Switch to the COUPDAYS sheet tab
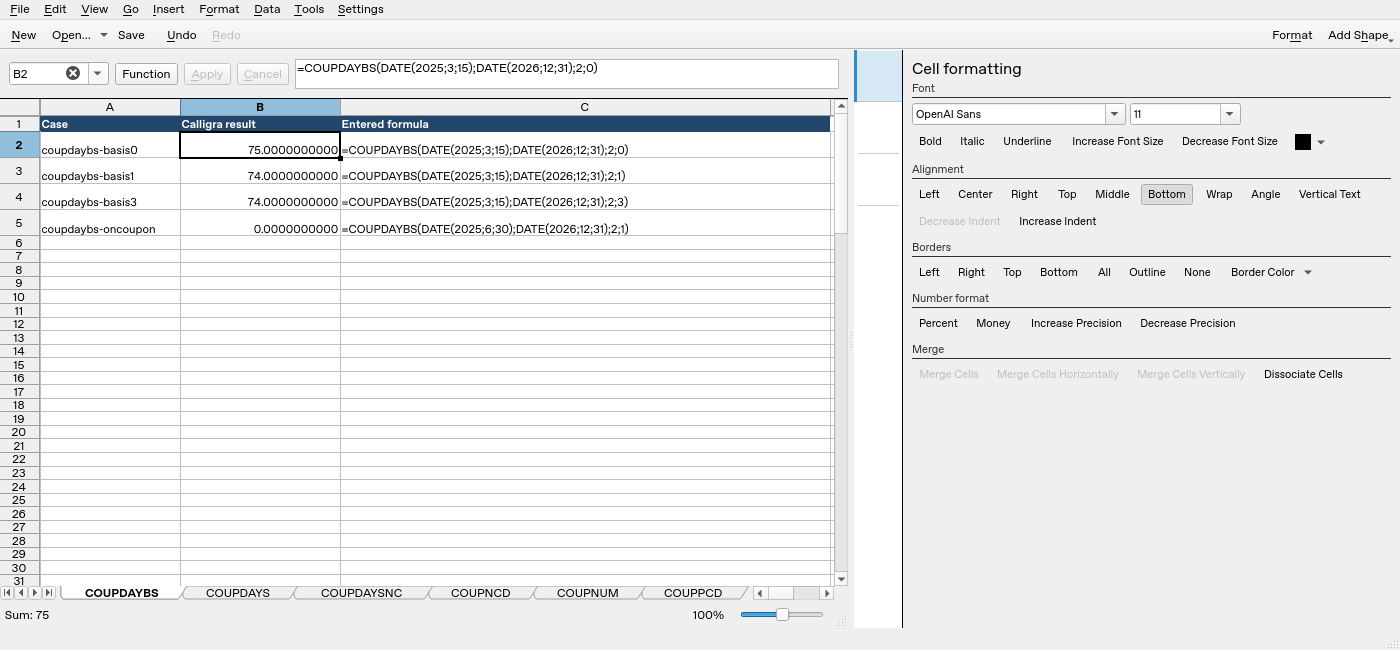This screenshot has height=650, width=1400. [x=238, y=593]
